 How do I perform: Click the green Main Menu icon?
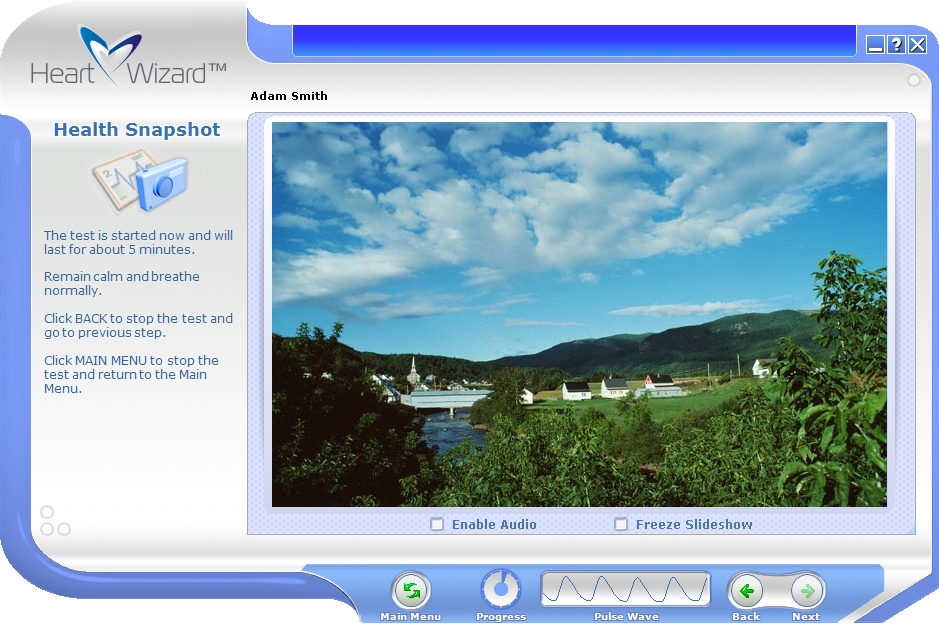[x=410, y=591]
